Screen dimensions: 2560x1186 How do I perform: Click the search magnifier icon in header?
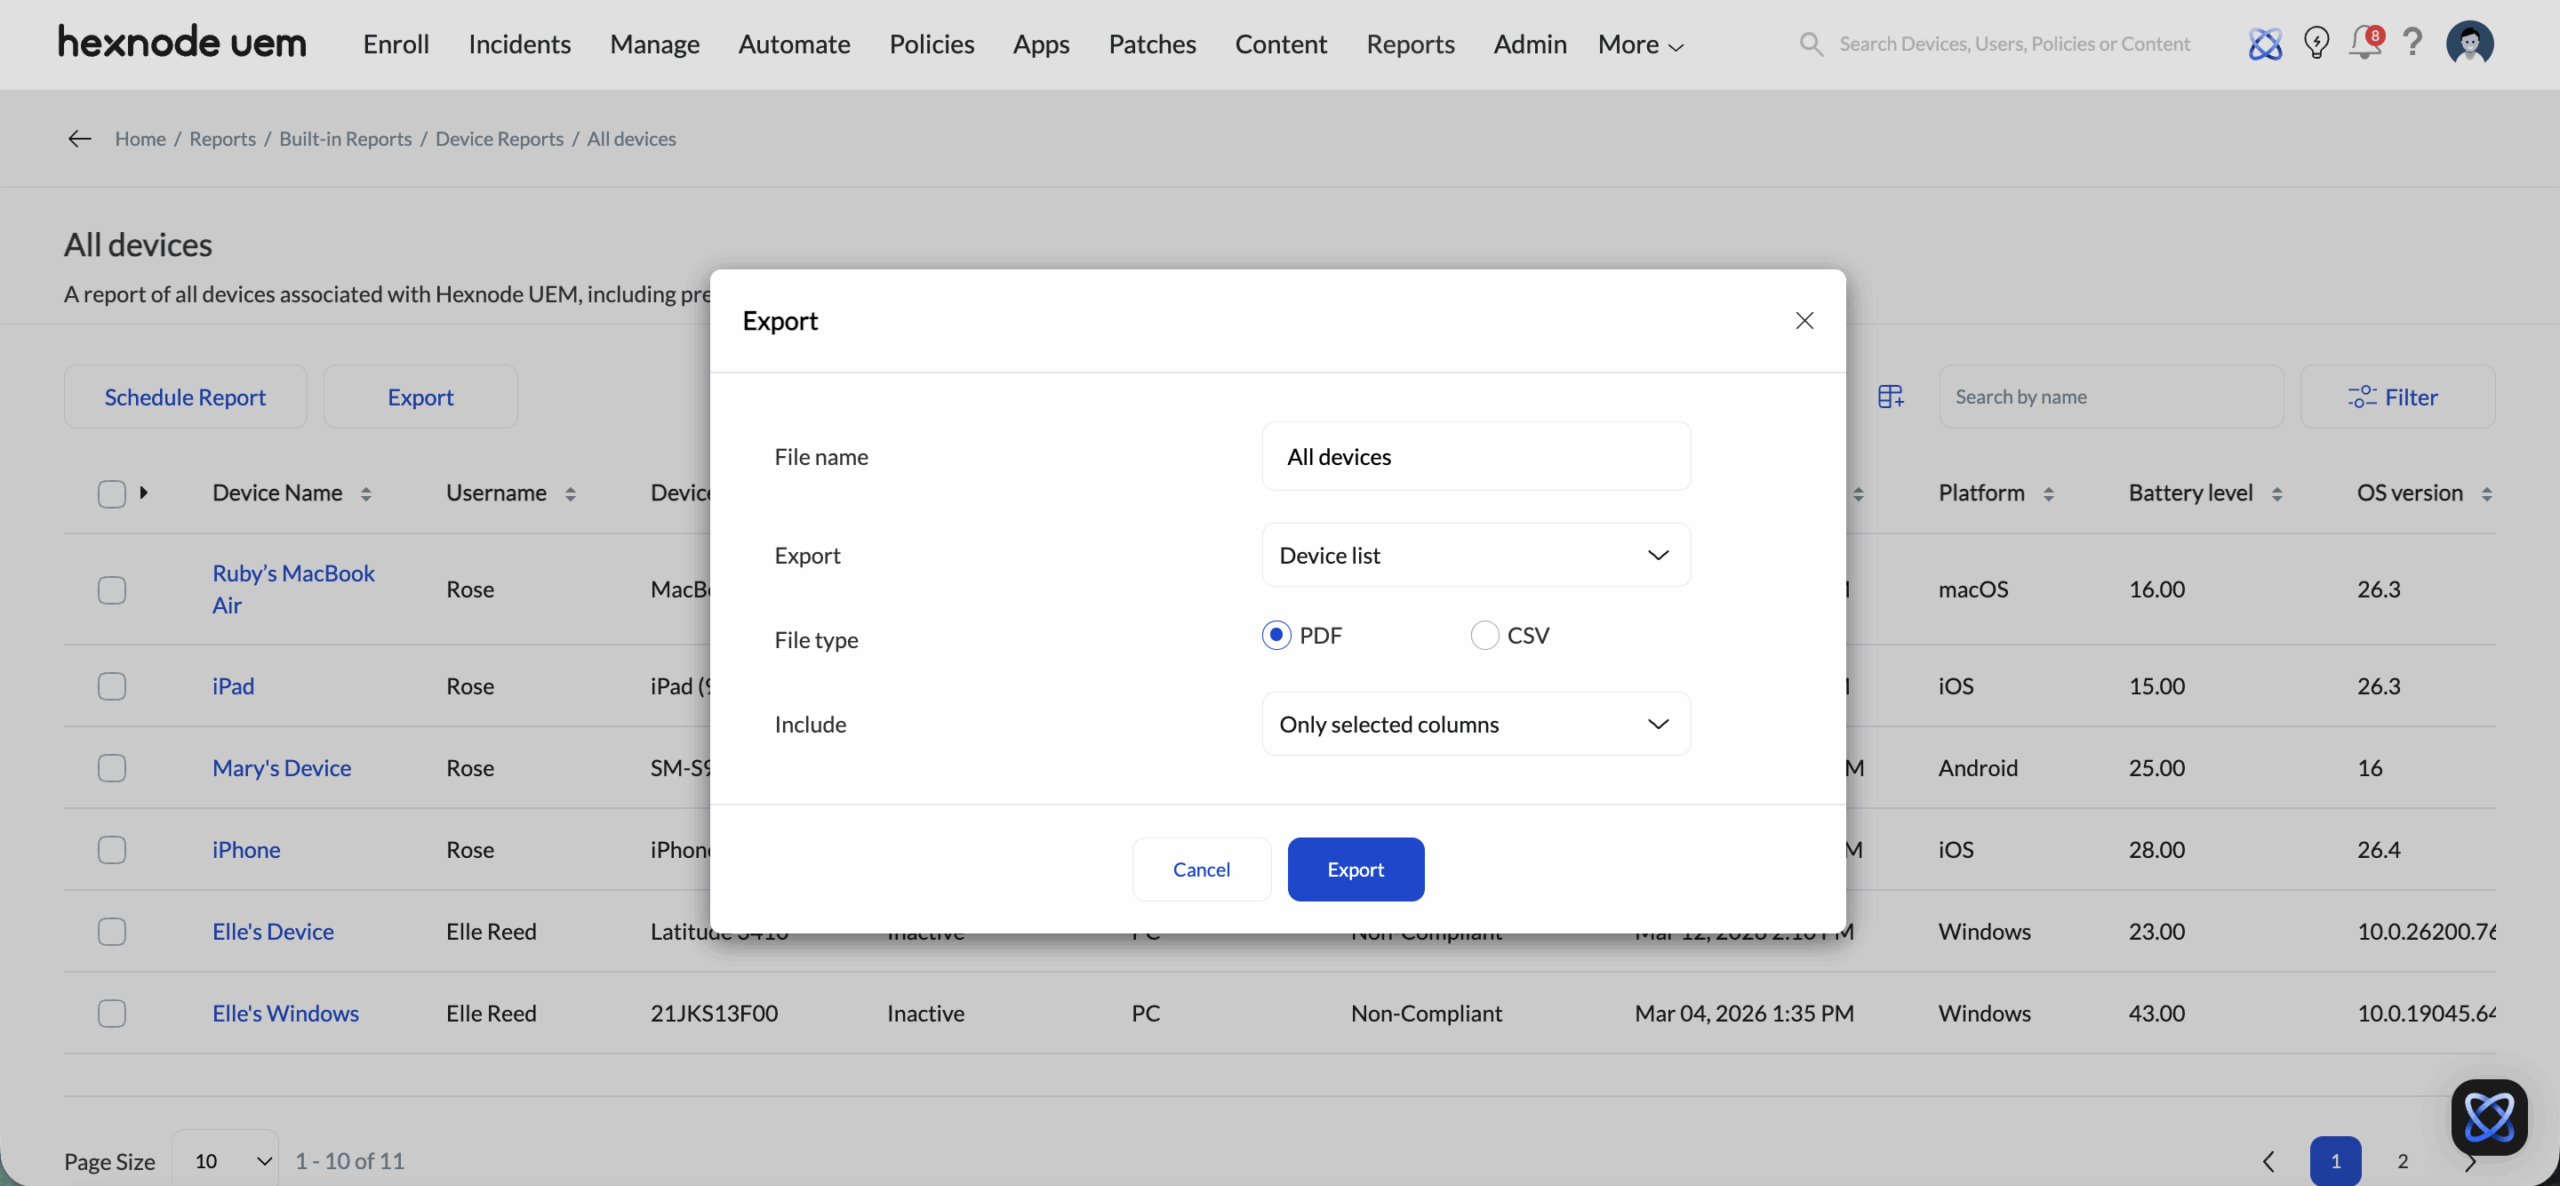pyautogui.click(x=1811, y=44)
